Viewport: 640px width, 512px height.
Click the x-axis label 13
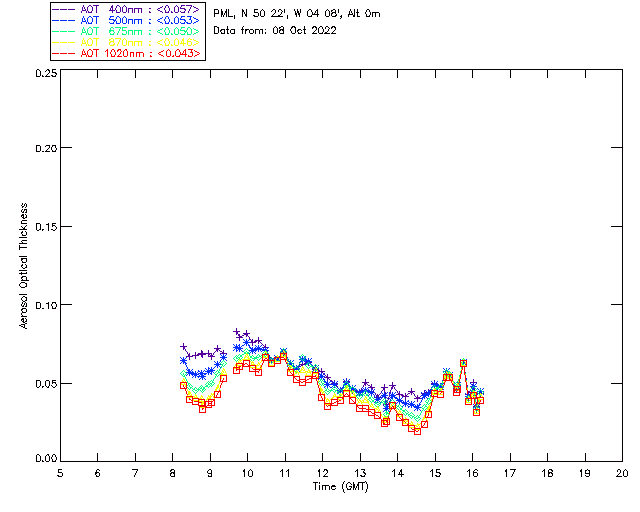[x=360, y=473]
